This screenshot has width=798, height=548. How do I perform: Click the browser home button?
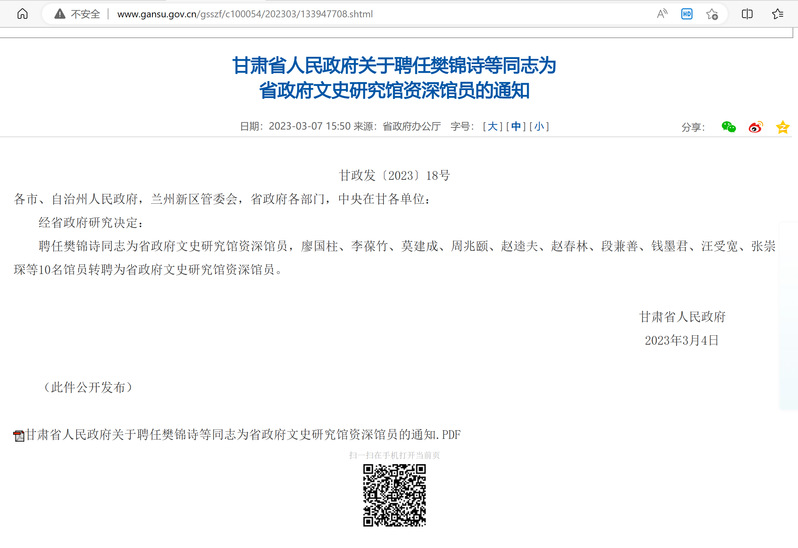click(22, 14)
